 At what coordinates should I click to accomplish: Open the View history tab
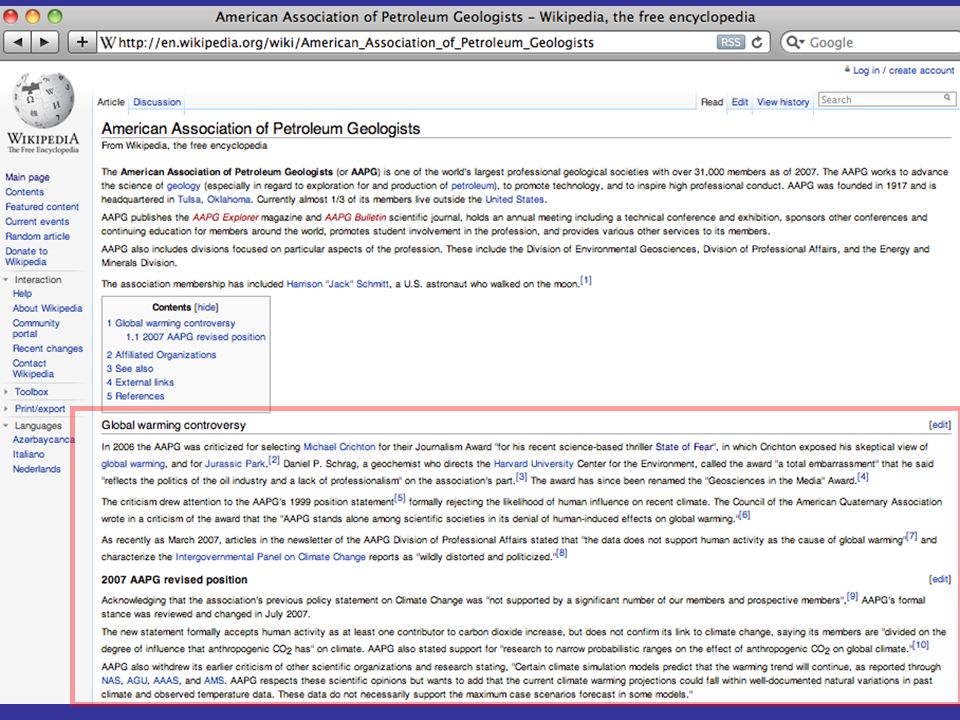point(783,102)
